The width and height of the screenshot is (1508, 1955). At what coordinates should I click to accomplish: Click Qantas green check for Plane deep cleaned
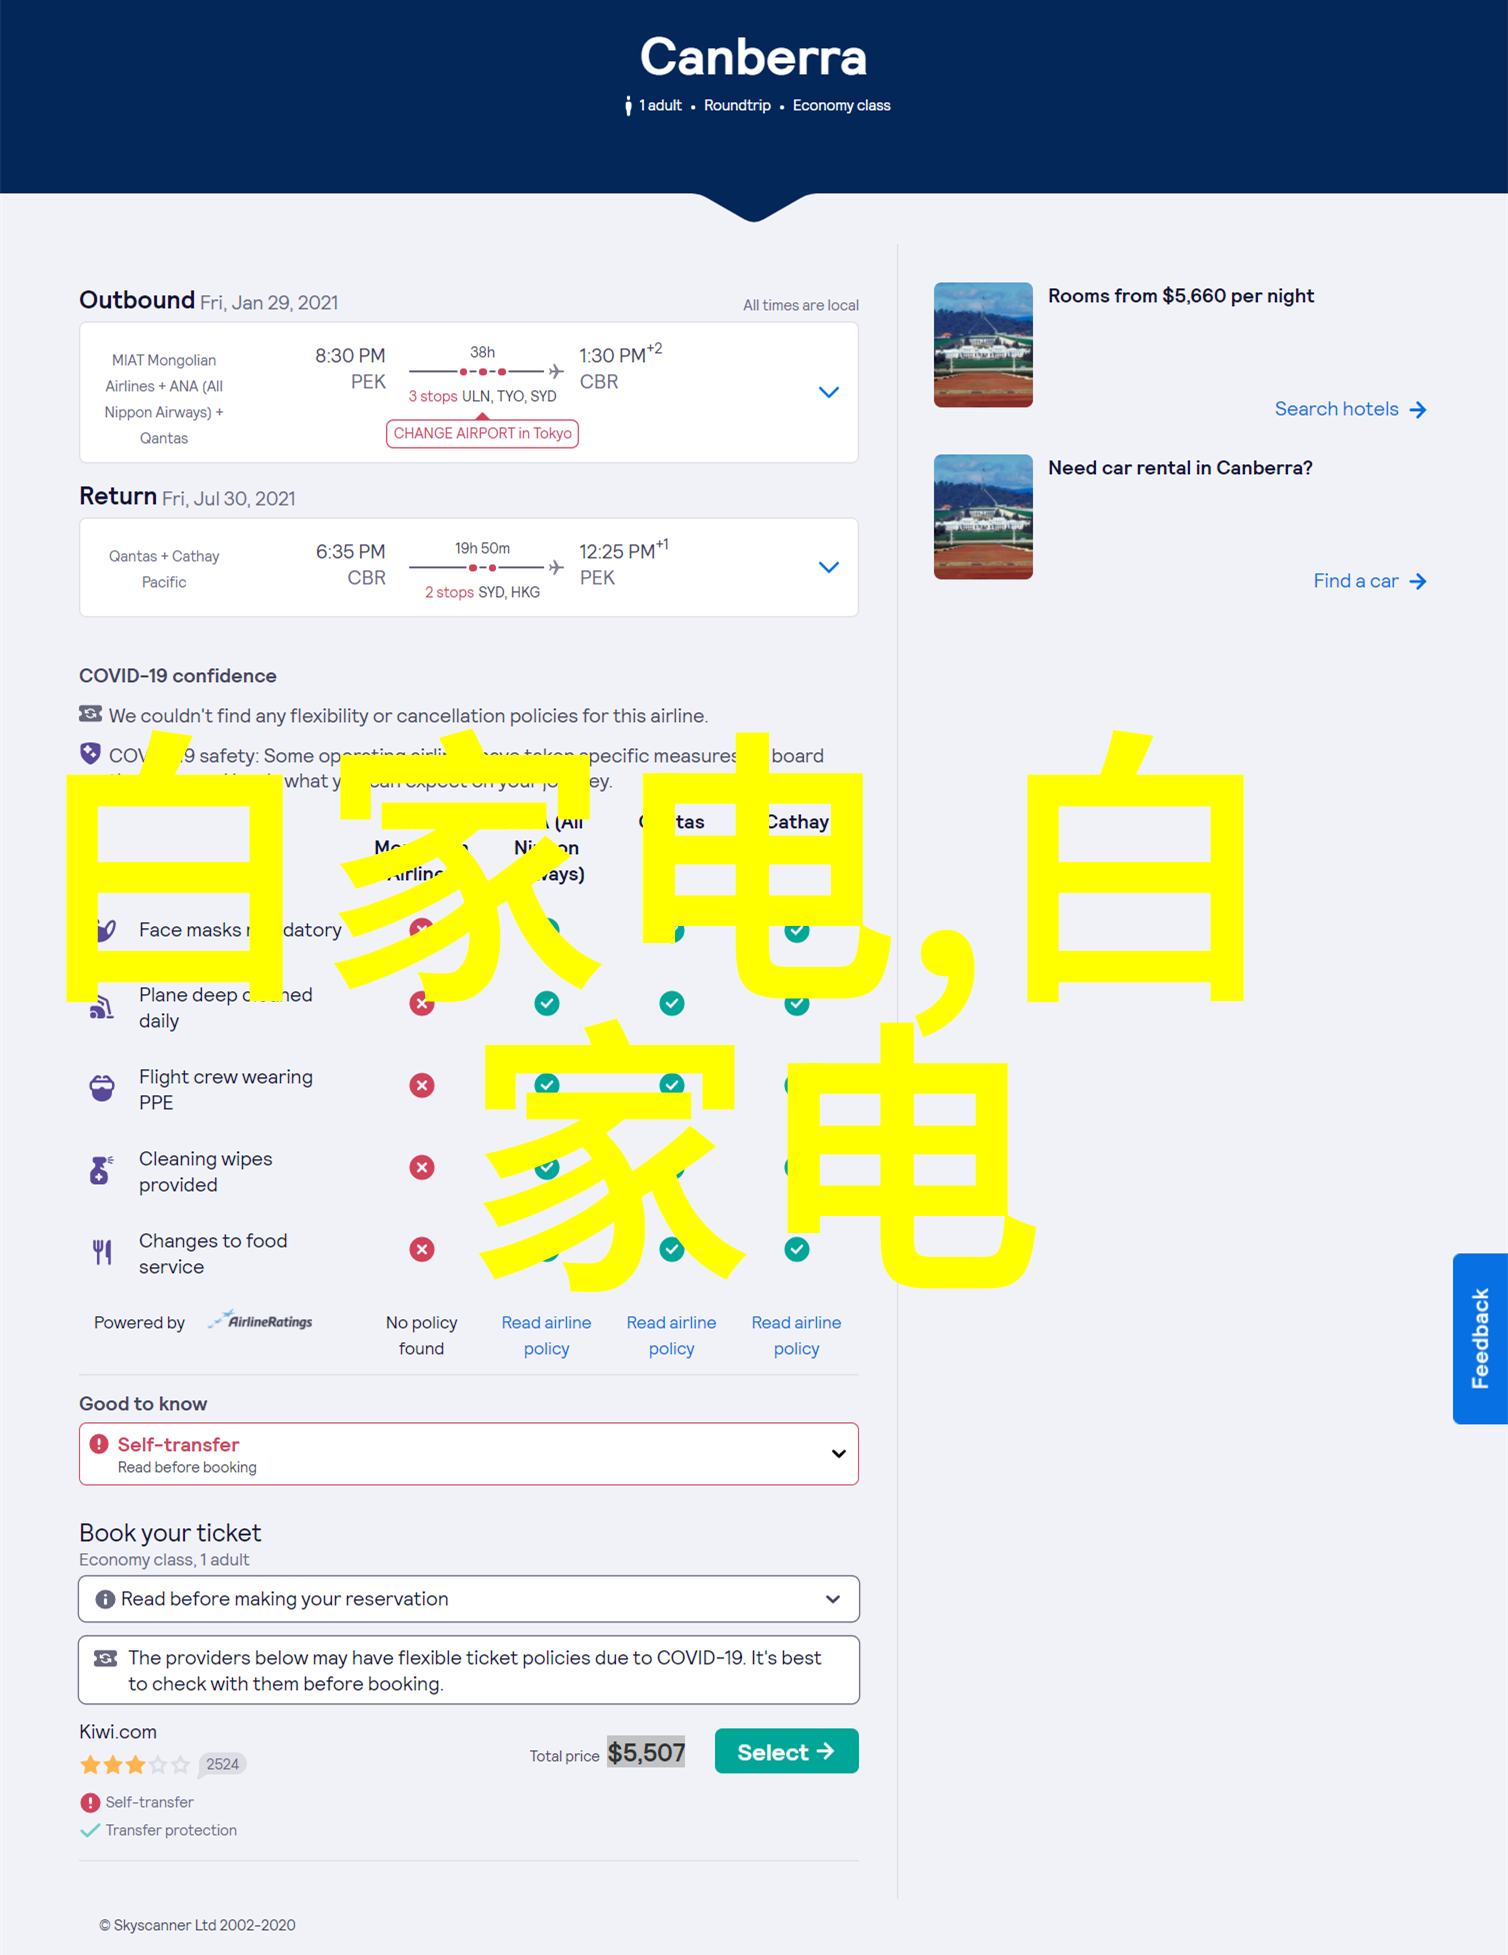[x=672, y=1003]
